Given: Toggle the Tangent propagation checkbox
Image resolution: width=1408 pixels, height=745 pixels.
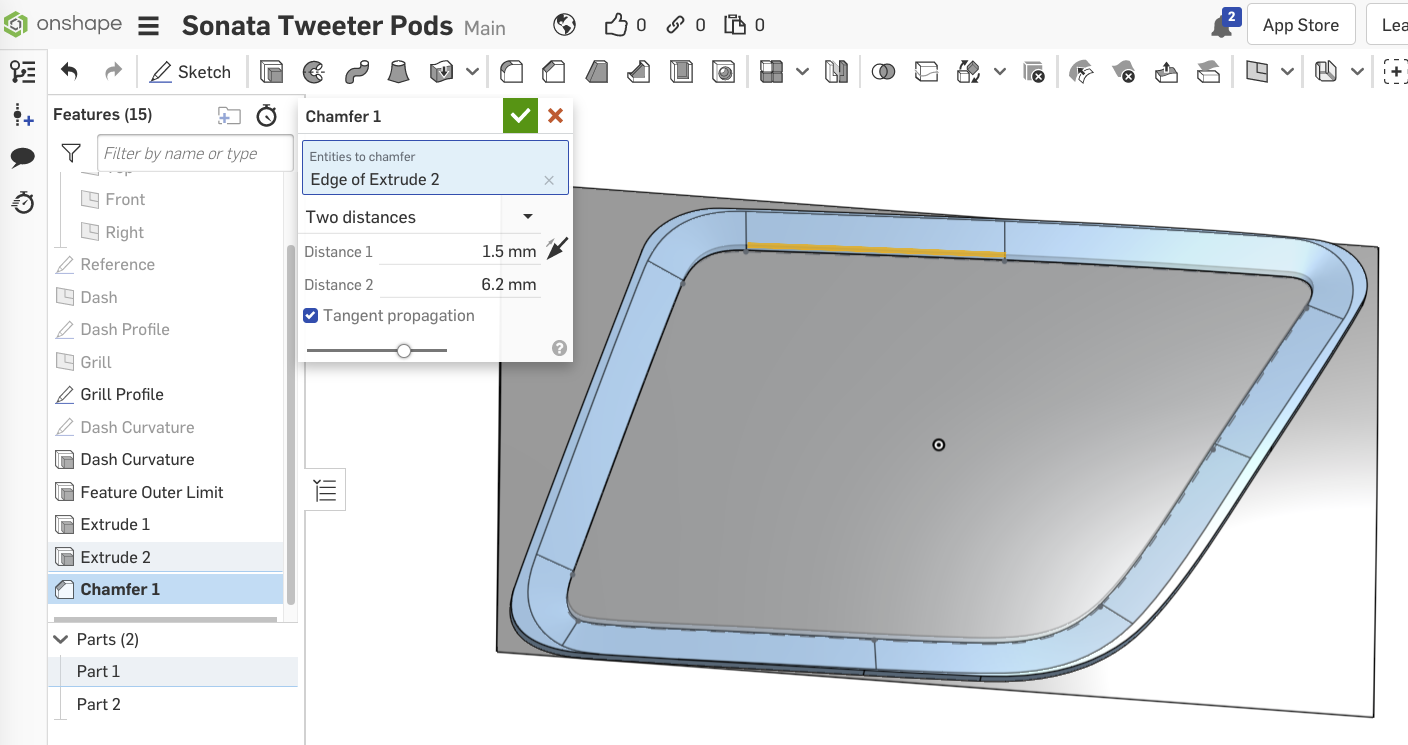Looking at the screenshot, I should [311, 315].
